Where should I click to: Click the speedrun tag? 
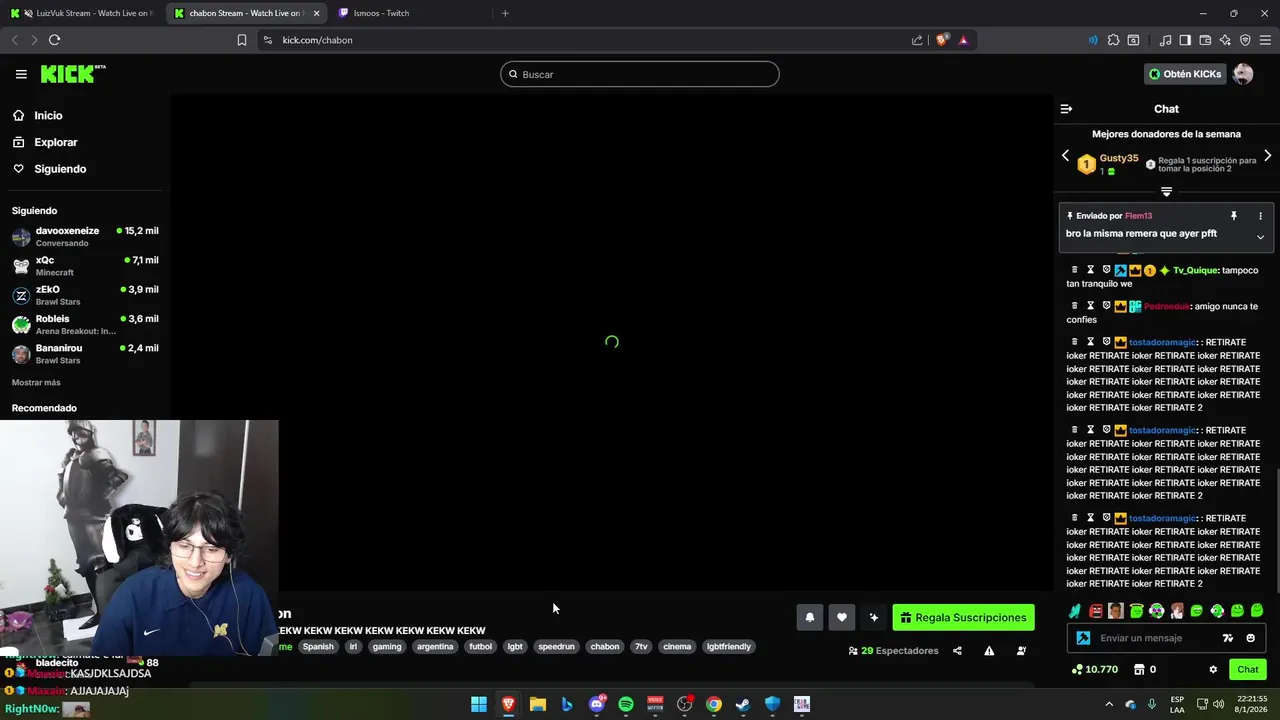556,647
